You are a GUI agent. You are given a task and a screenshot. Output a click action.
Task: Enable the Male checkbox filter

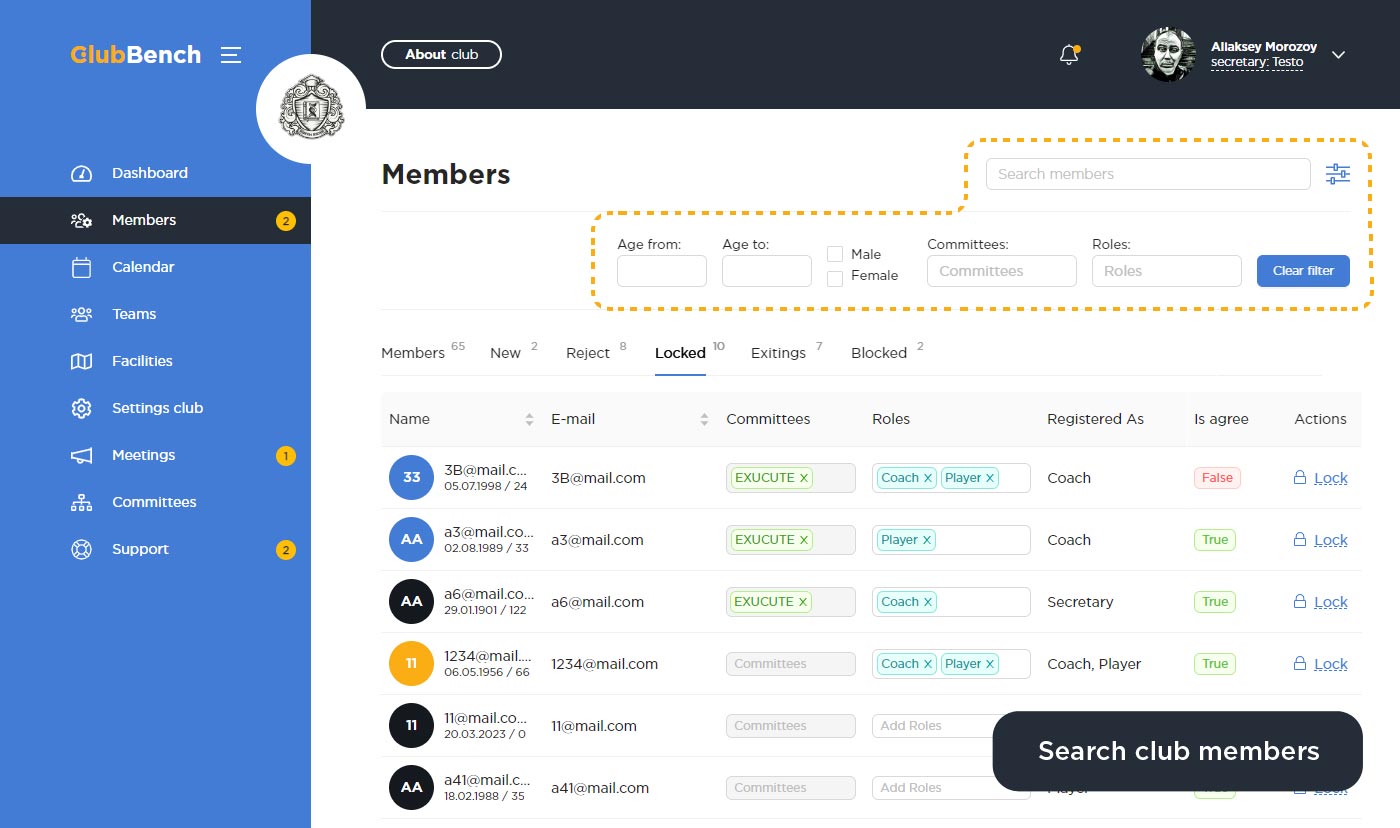click(835, 254)
